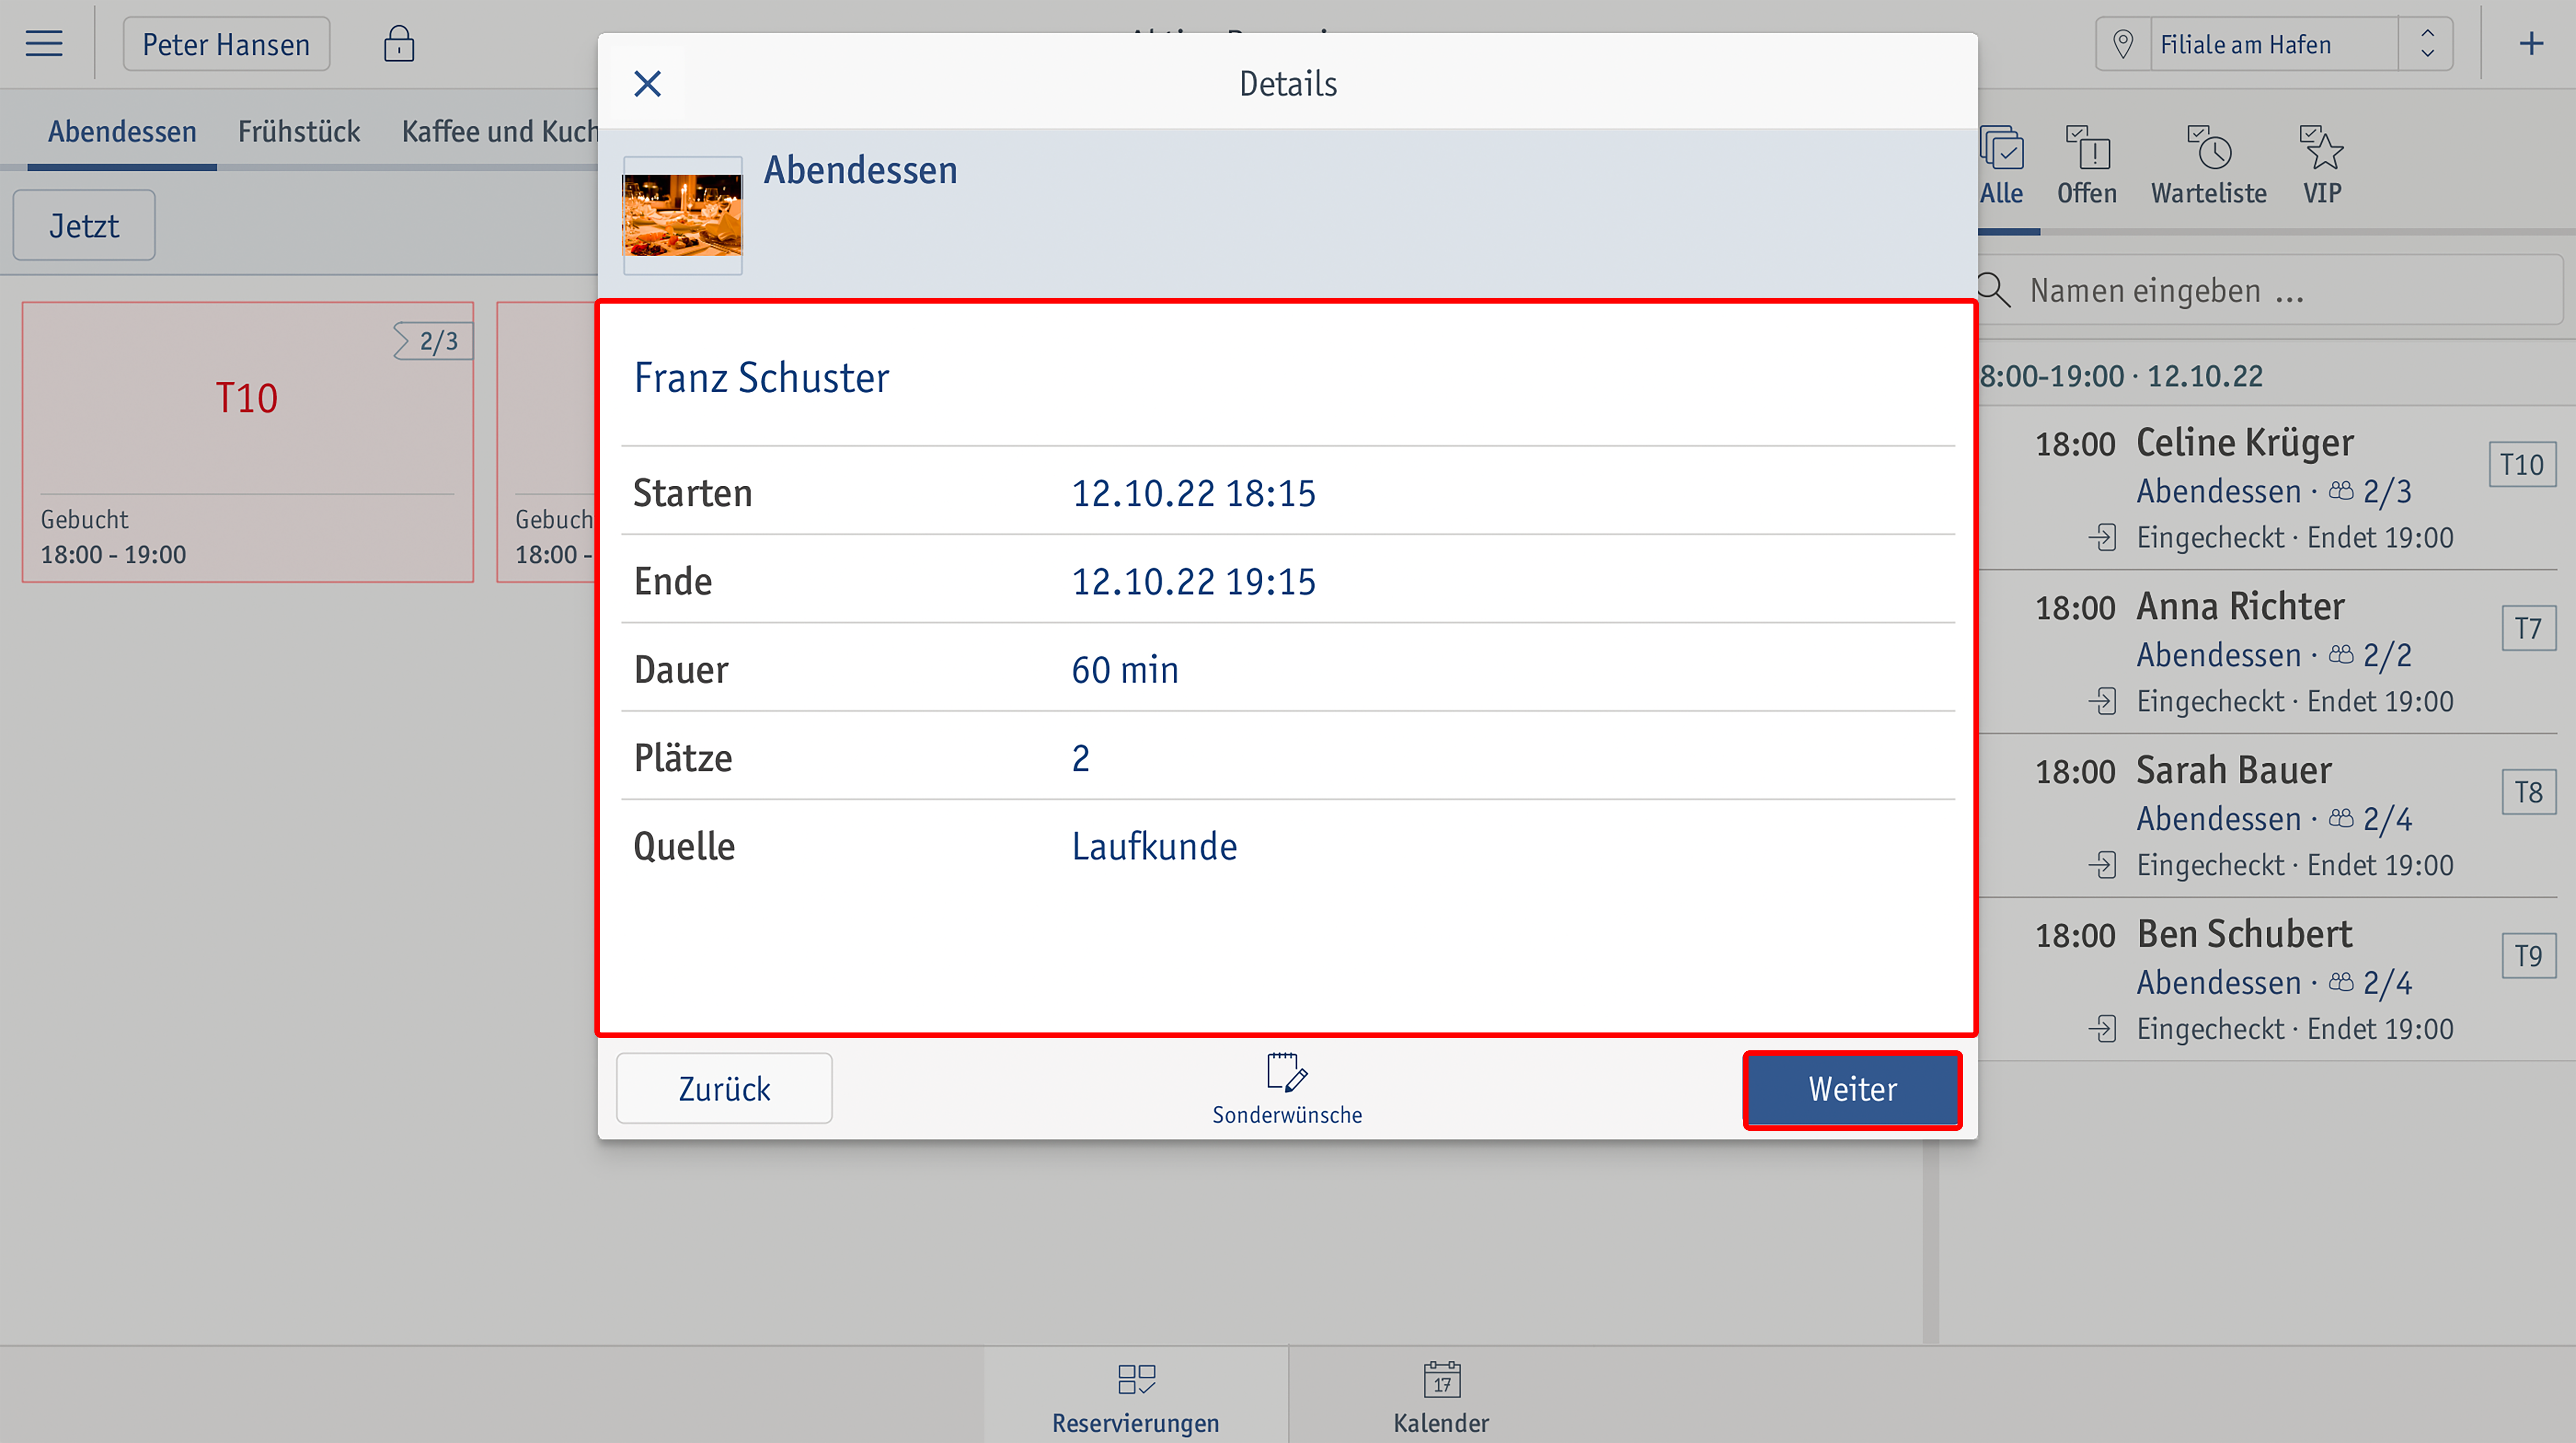2576x1443 pixels.
Task: Click table badge T7 for Anna Richter
Action: click(2529, 629)
